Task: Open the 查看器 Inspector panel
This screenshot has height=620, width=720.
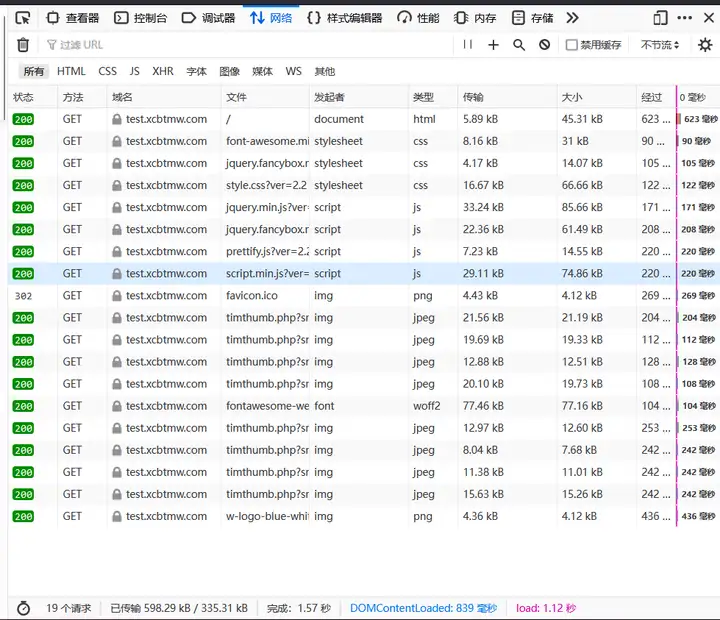Action: click(73, 18)
